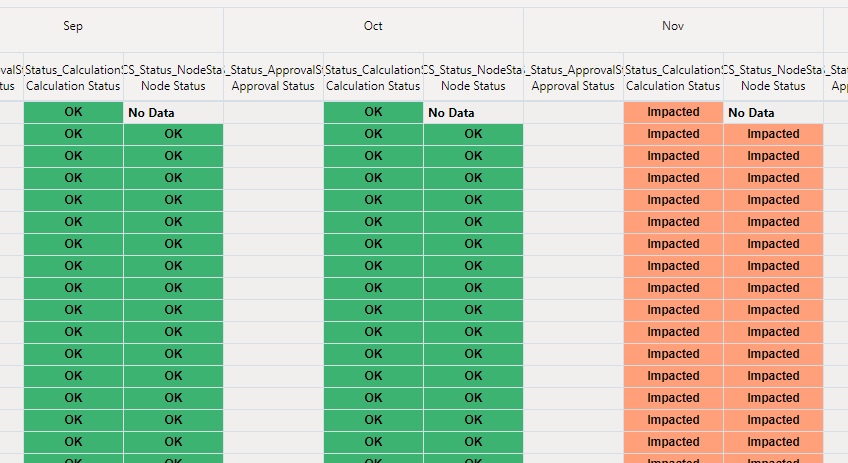This screenshot has width=848, height=463.
Task: Select top Impacted cell under Nov Calculation Status
Action: 673,113
